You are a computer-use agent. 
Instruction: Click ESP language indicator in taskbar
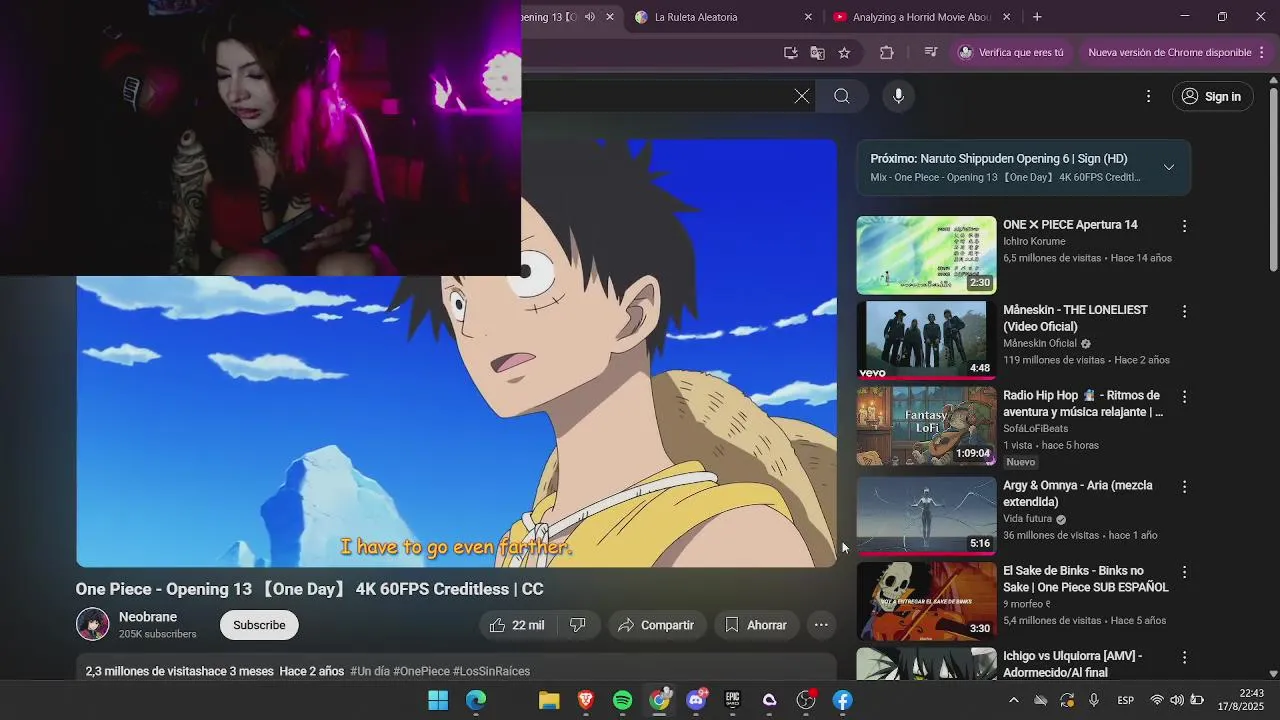pos(1125,700)
